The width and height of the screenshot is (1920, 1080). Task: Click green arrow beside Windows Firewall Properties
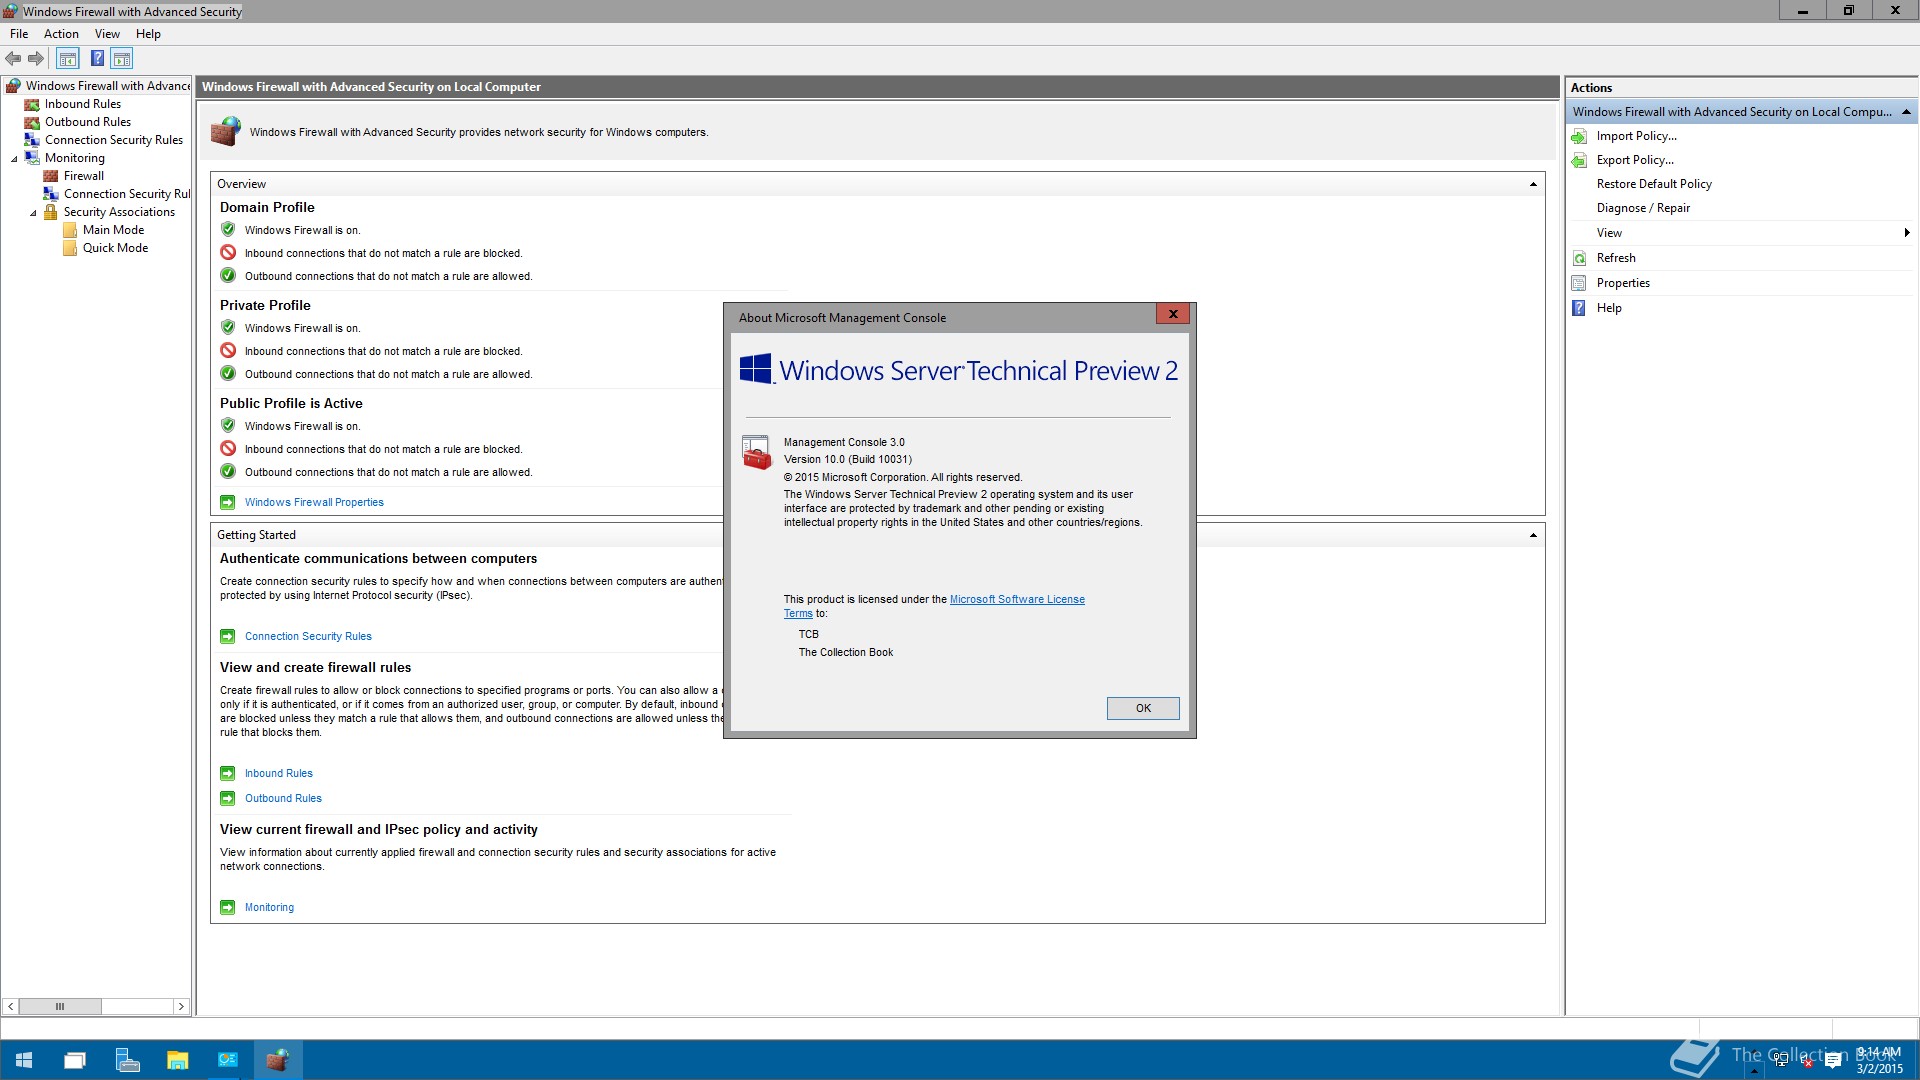click(x=228, y=502)
